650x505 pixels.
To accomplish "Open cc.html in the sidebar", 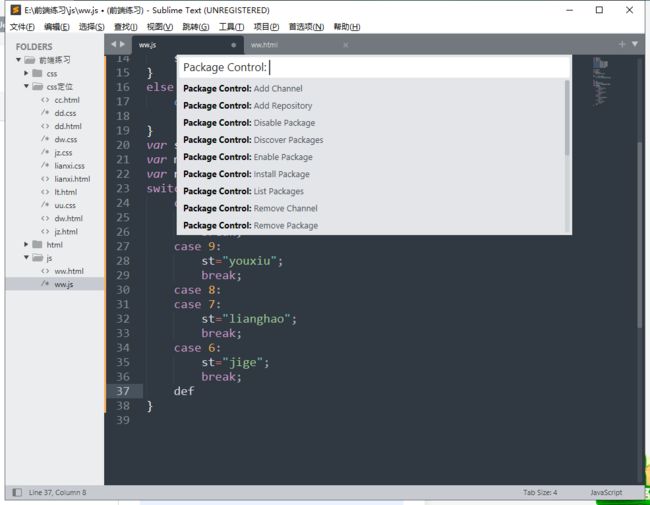I will pos(67,100).
